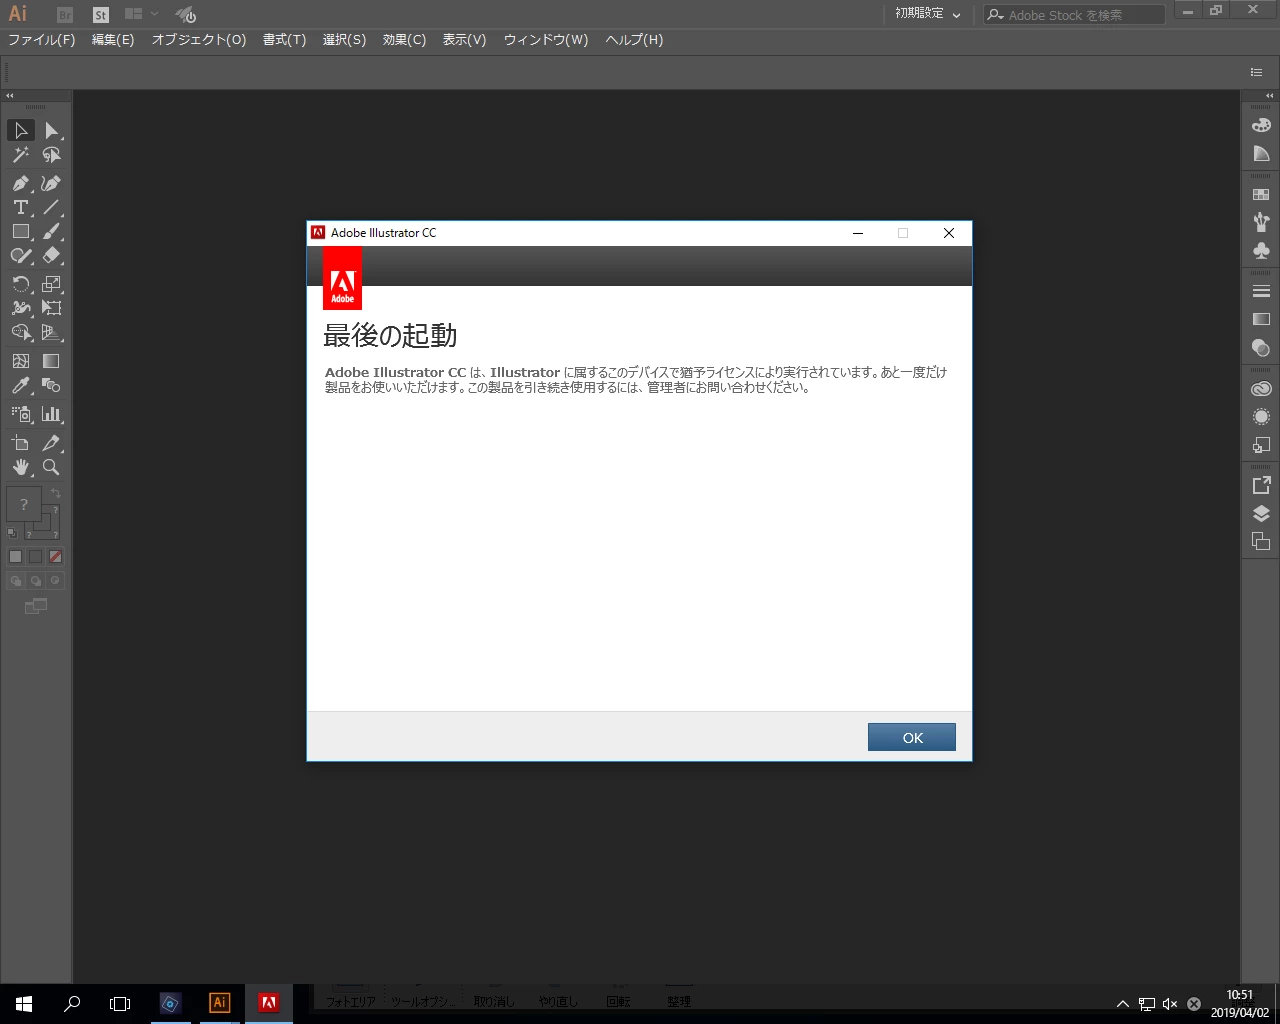
Task: Choose the Column Graph tool
Action: click(52, 414)
